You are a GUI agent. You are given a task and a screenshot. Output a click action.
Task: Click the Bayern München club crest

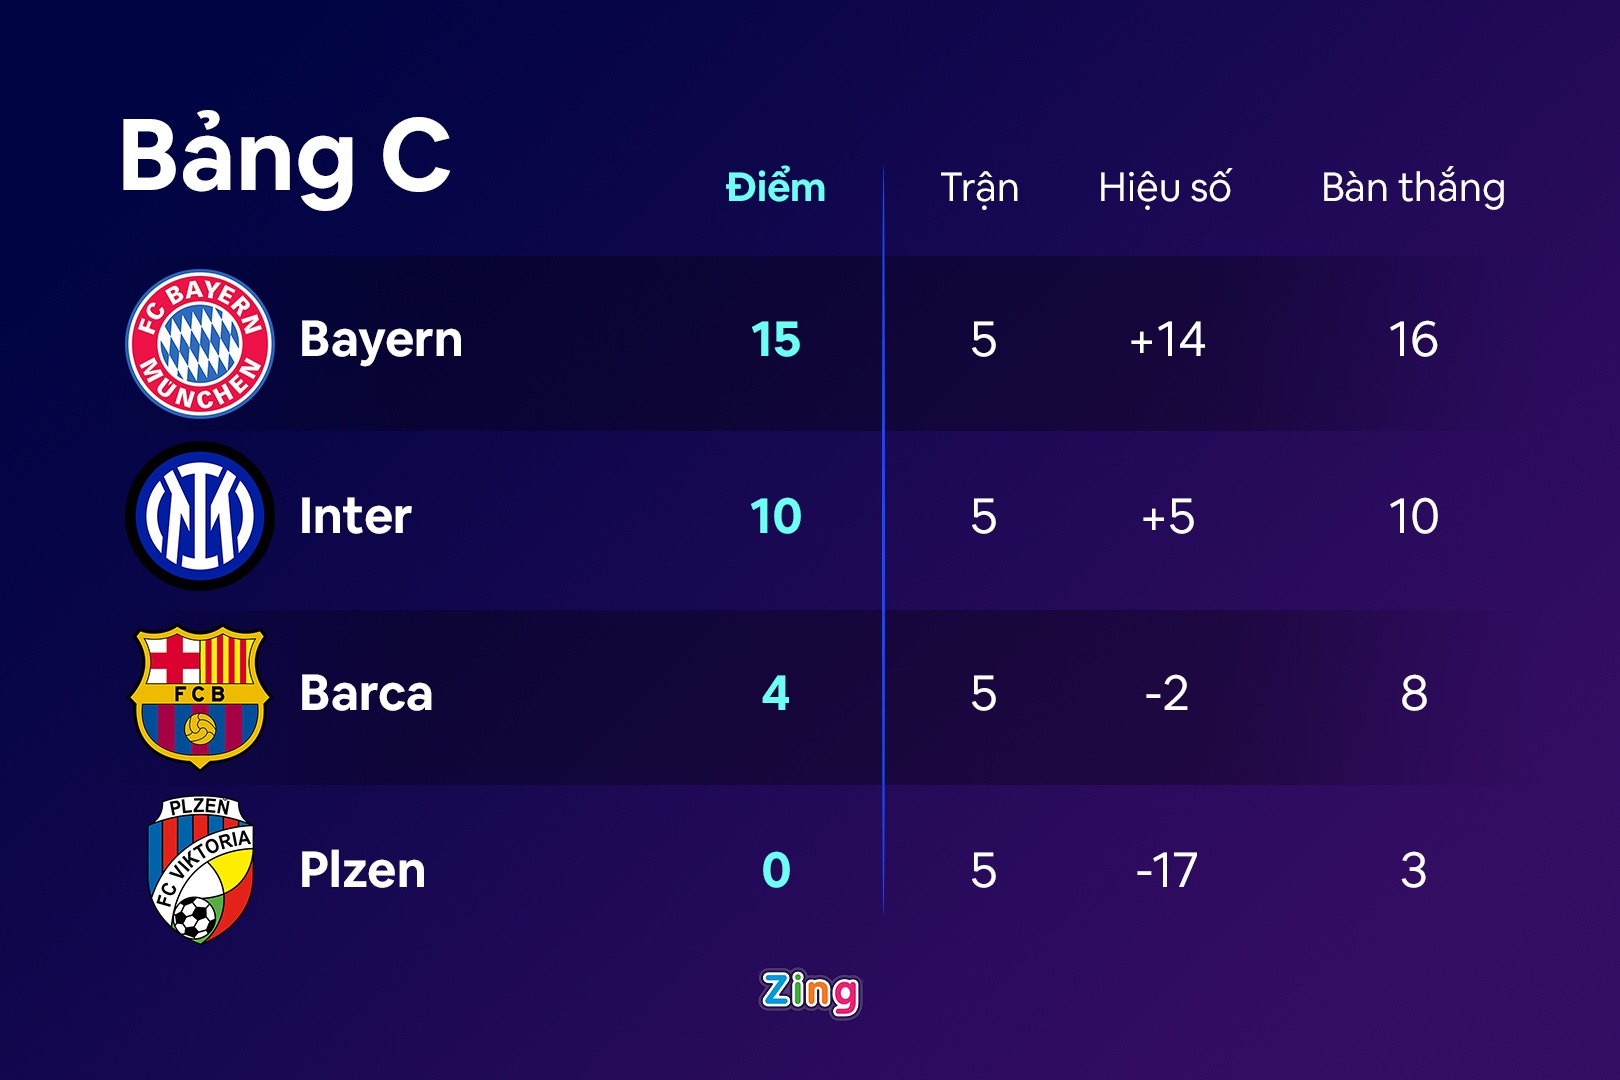point(200,343)
